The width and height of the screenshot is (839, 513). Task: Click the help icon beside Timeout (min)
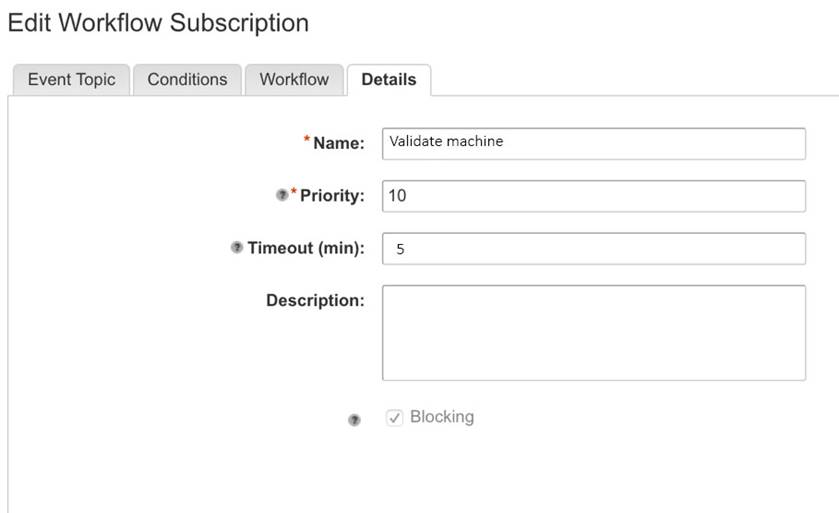coord(237,248)
